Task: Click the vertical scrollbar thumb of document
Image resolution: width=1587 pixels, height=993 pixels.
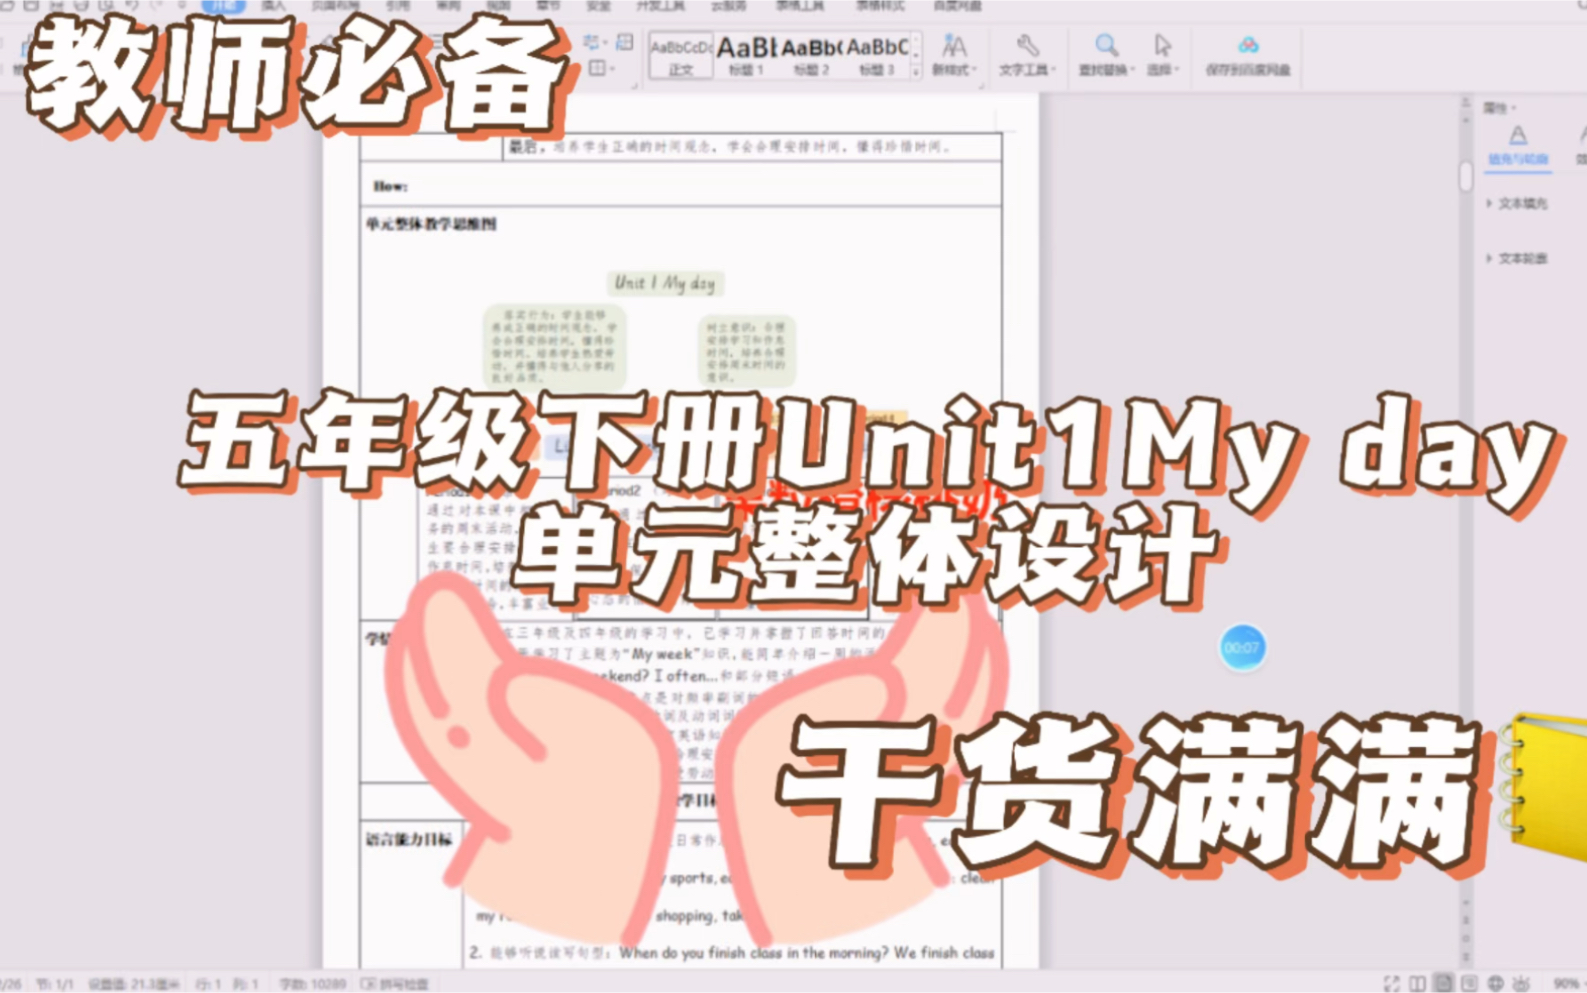Action: pyautogui.click(x=1465, y=177)
